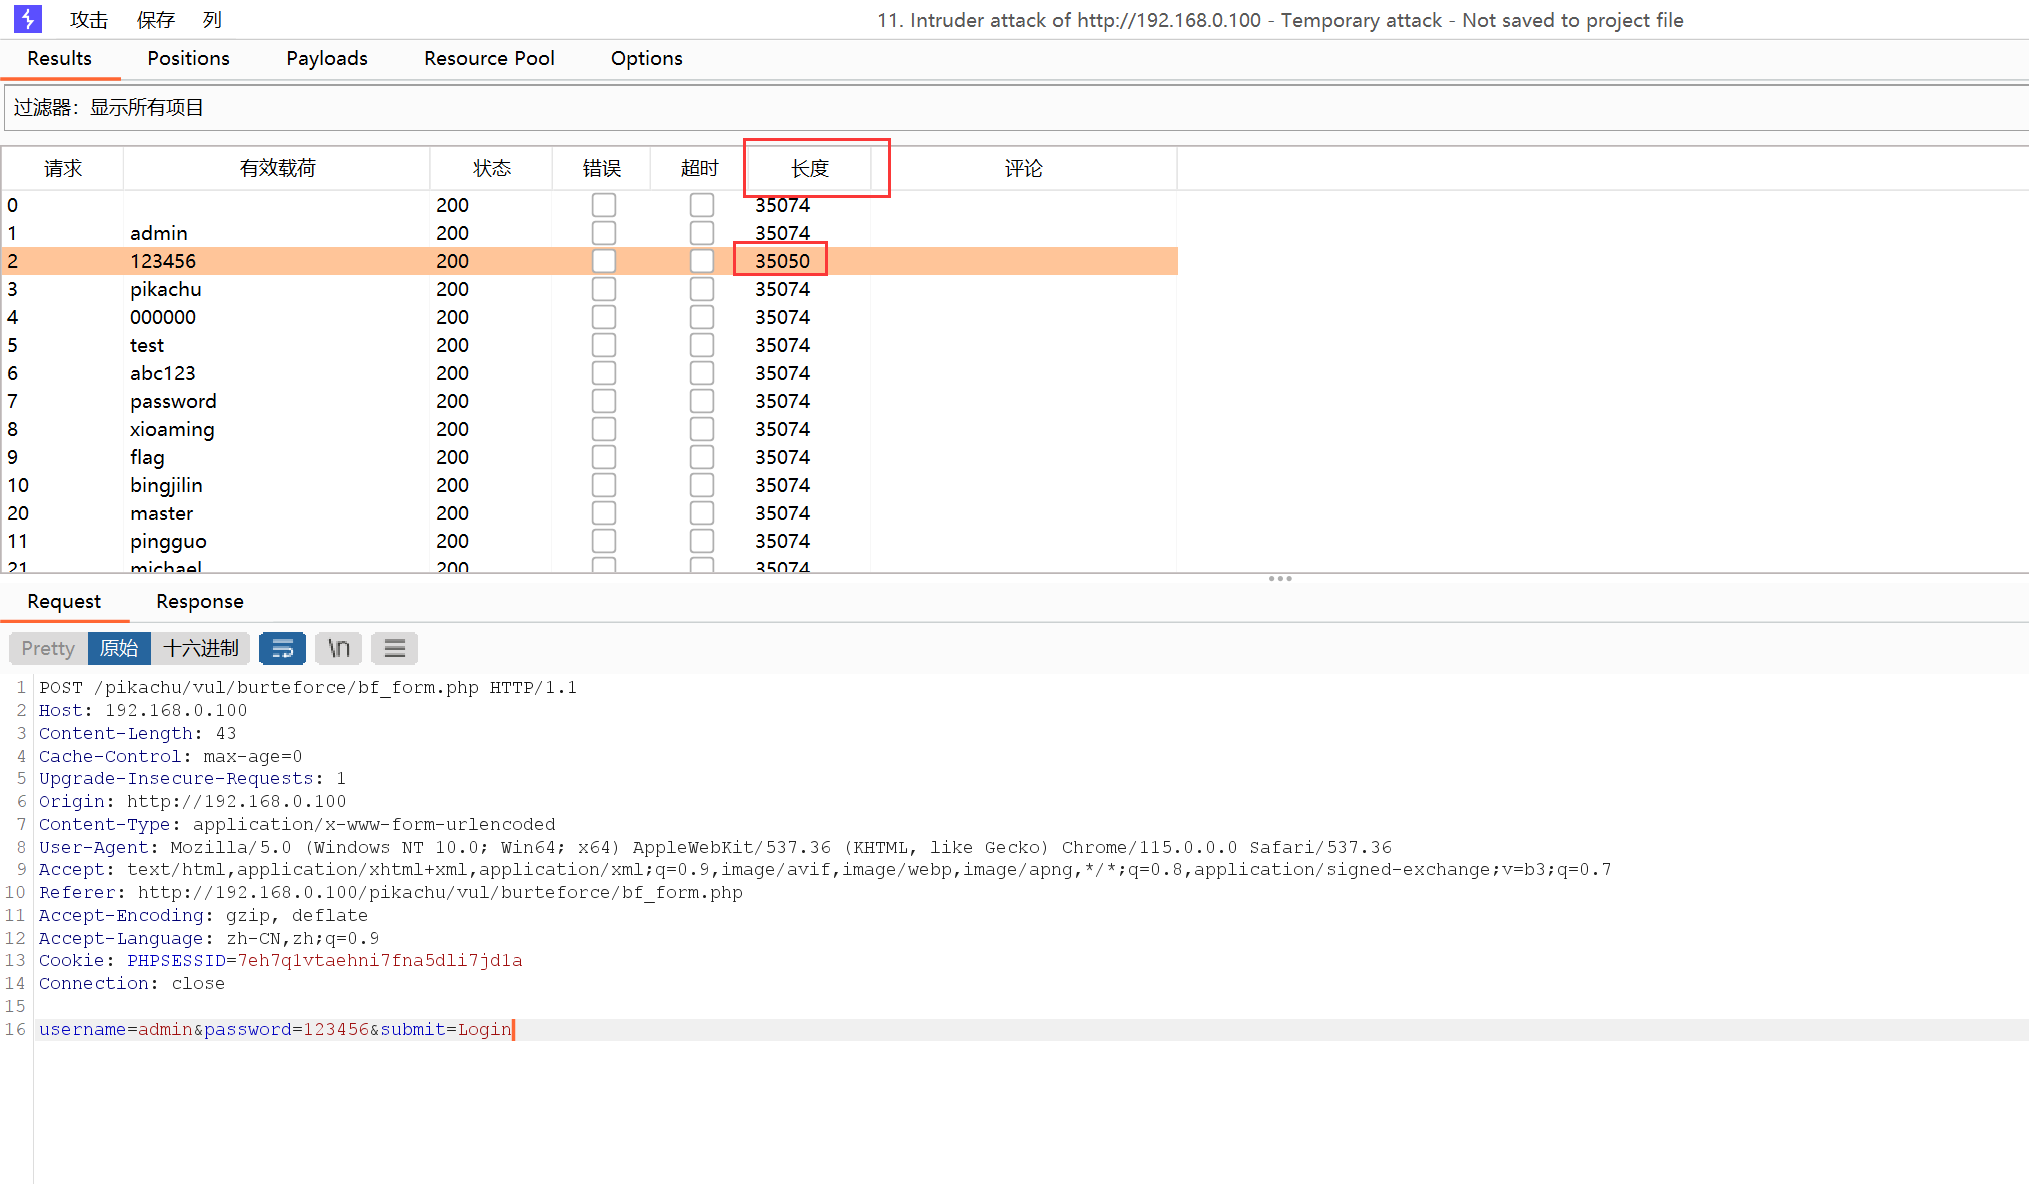Open the 列 menu
Image resolution: width=2029 pixels, height=1184 pixels.
click(x=212, y=20)
